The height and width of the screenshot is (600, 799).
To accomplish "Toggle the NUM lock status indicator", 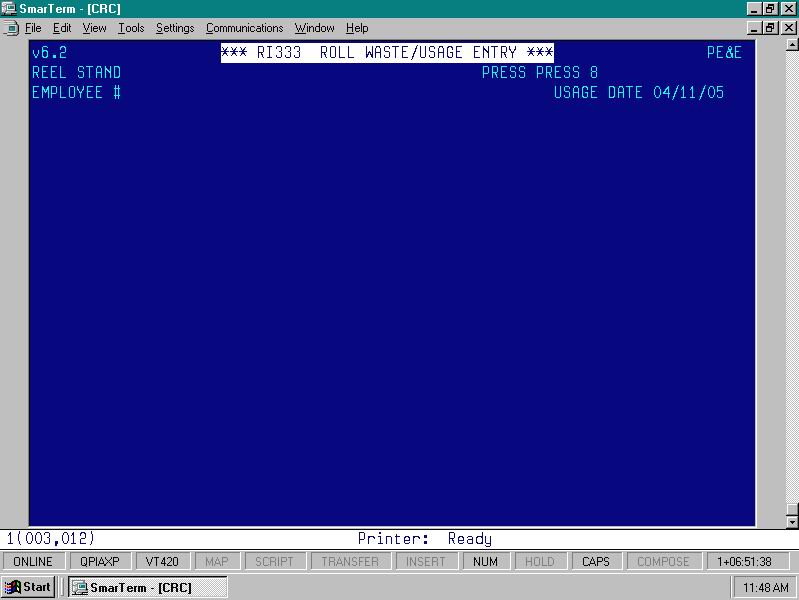I will 485,562.
